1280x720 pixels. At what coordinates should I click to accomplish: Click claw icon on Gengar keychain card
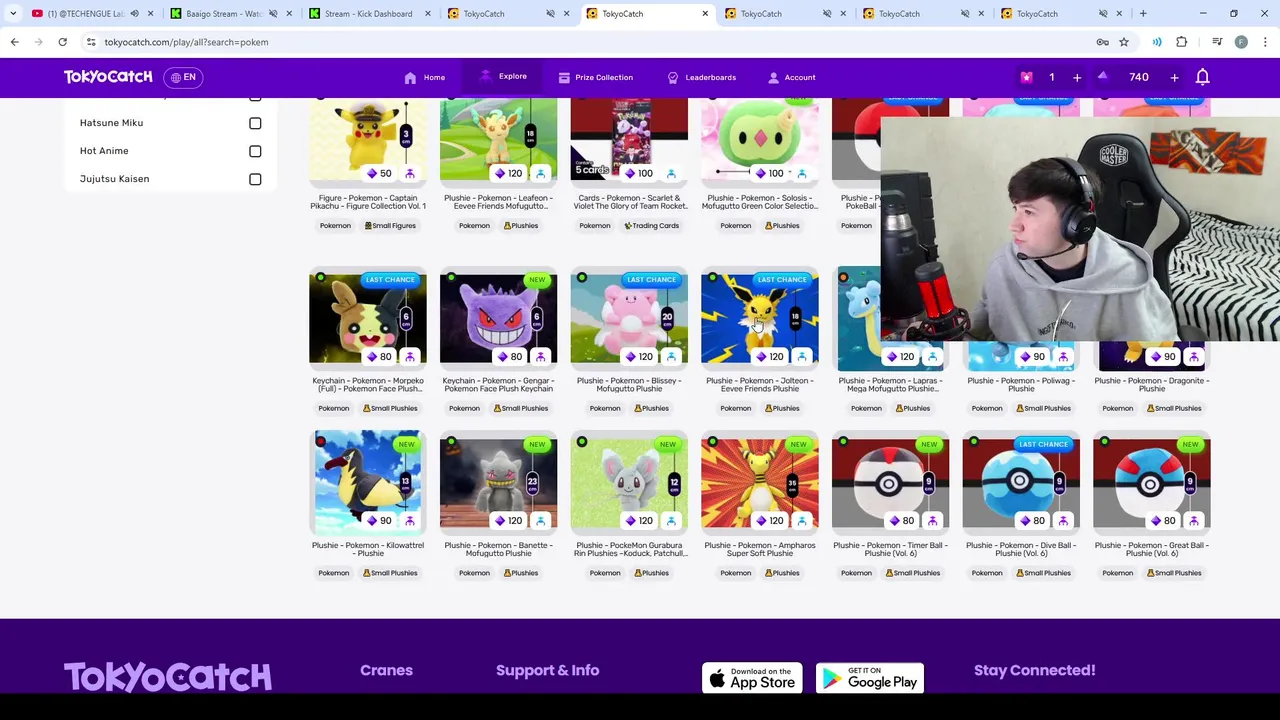[x=541, y=356]
